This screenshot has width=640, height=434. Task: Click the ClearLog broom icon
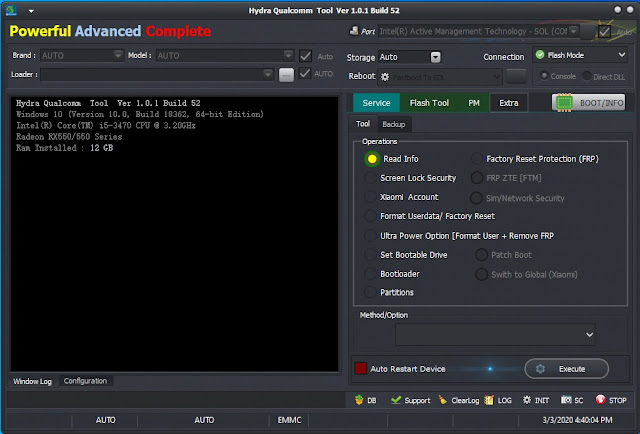pyautogui.click(x=443, y=400)
